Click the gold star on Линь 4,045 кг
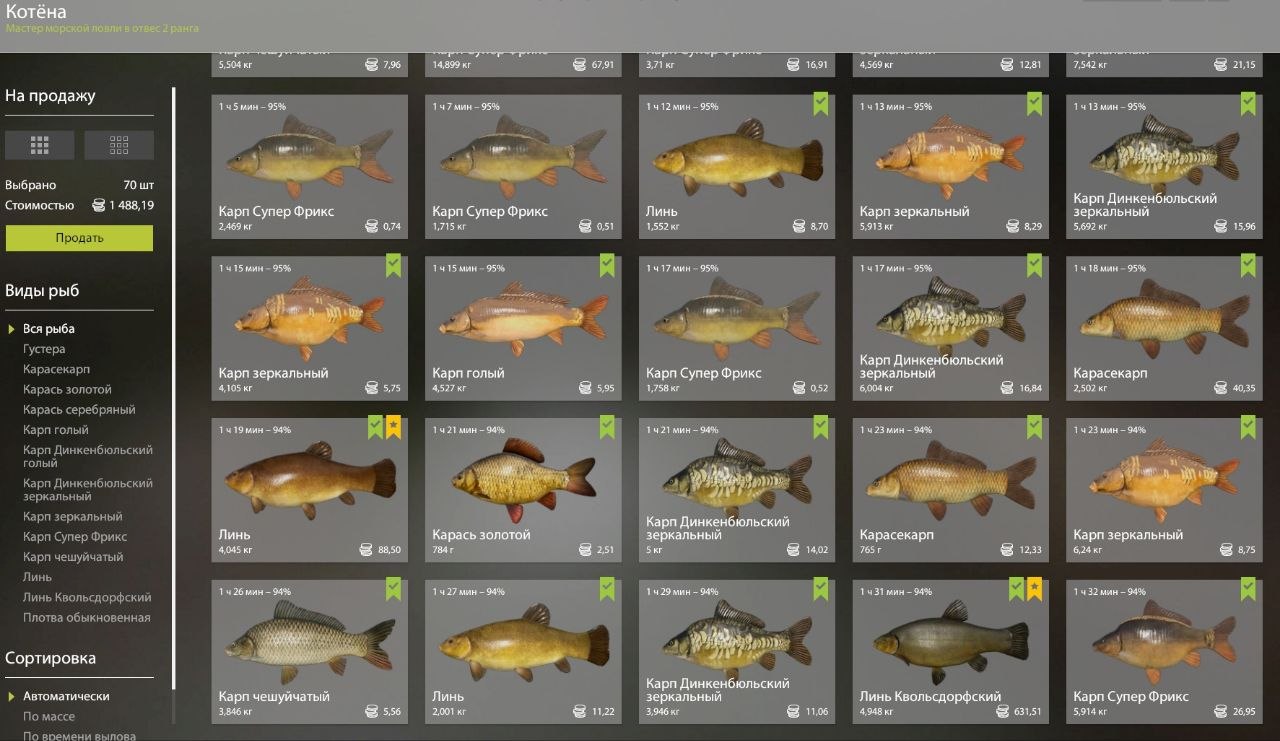 pos(393,428)
